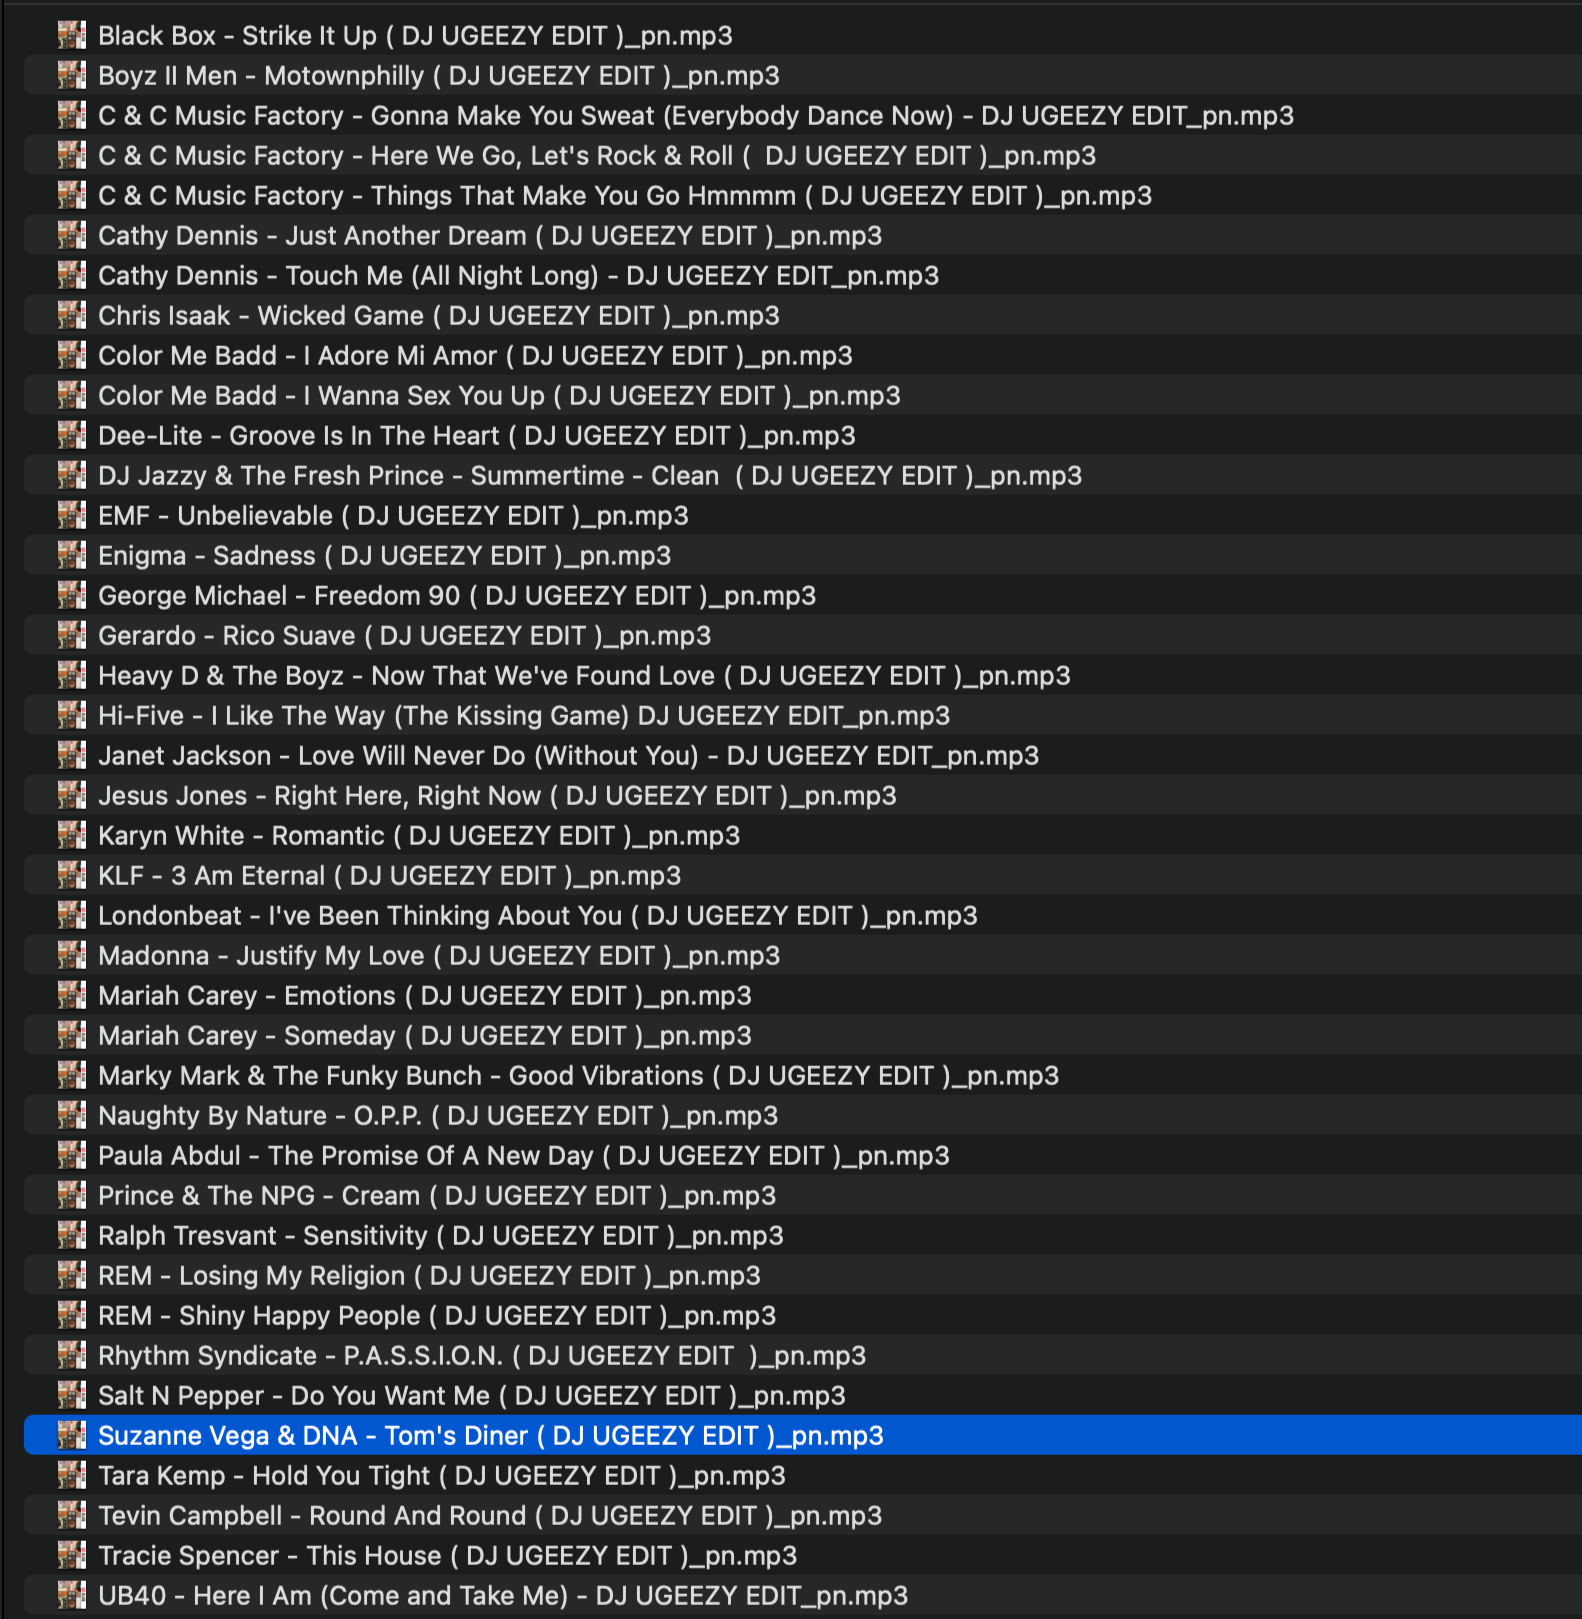Click the icon beside Tara Kemp - Hold You Tight
1582x1619 pixels.
click(72, 1475)
